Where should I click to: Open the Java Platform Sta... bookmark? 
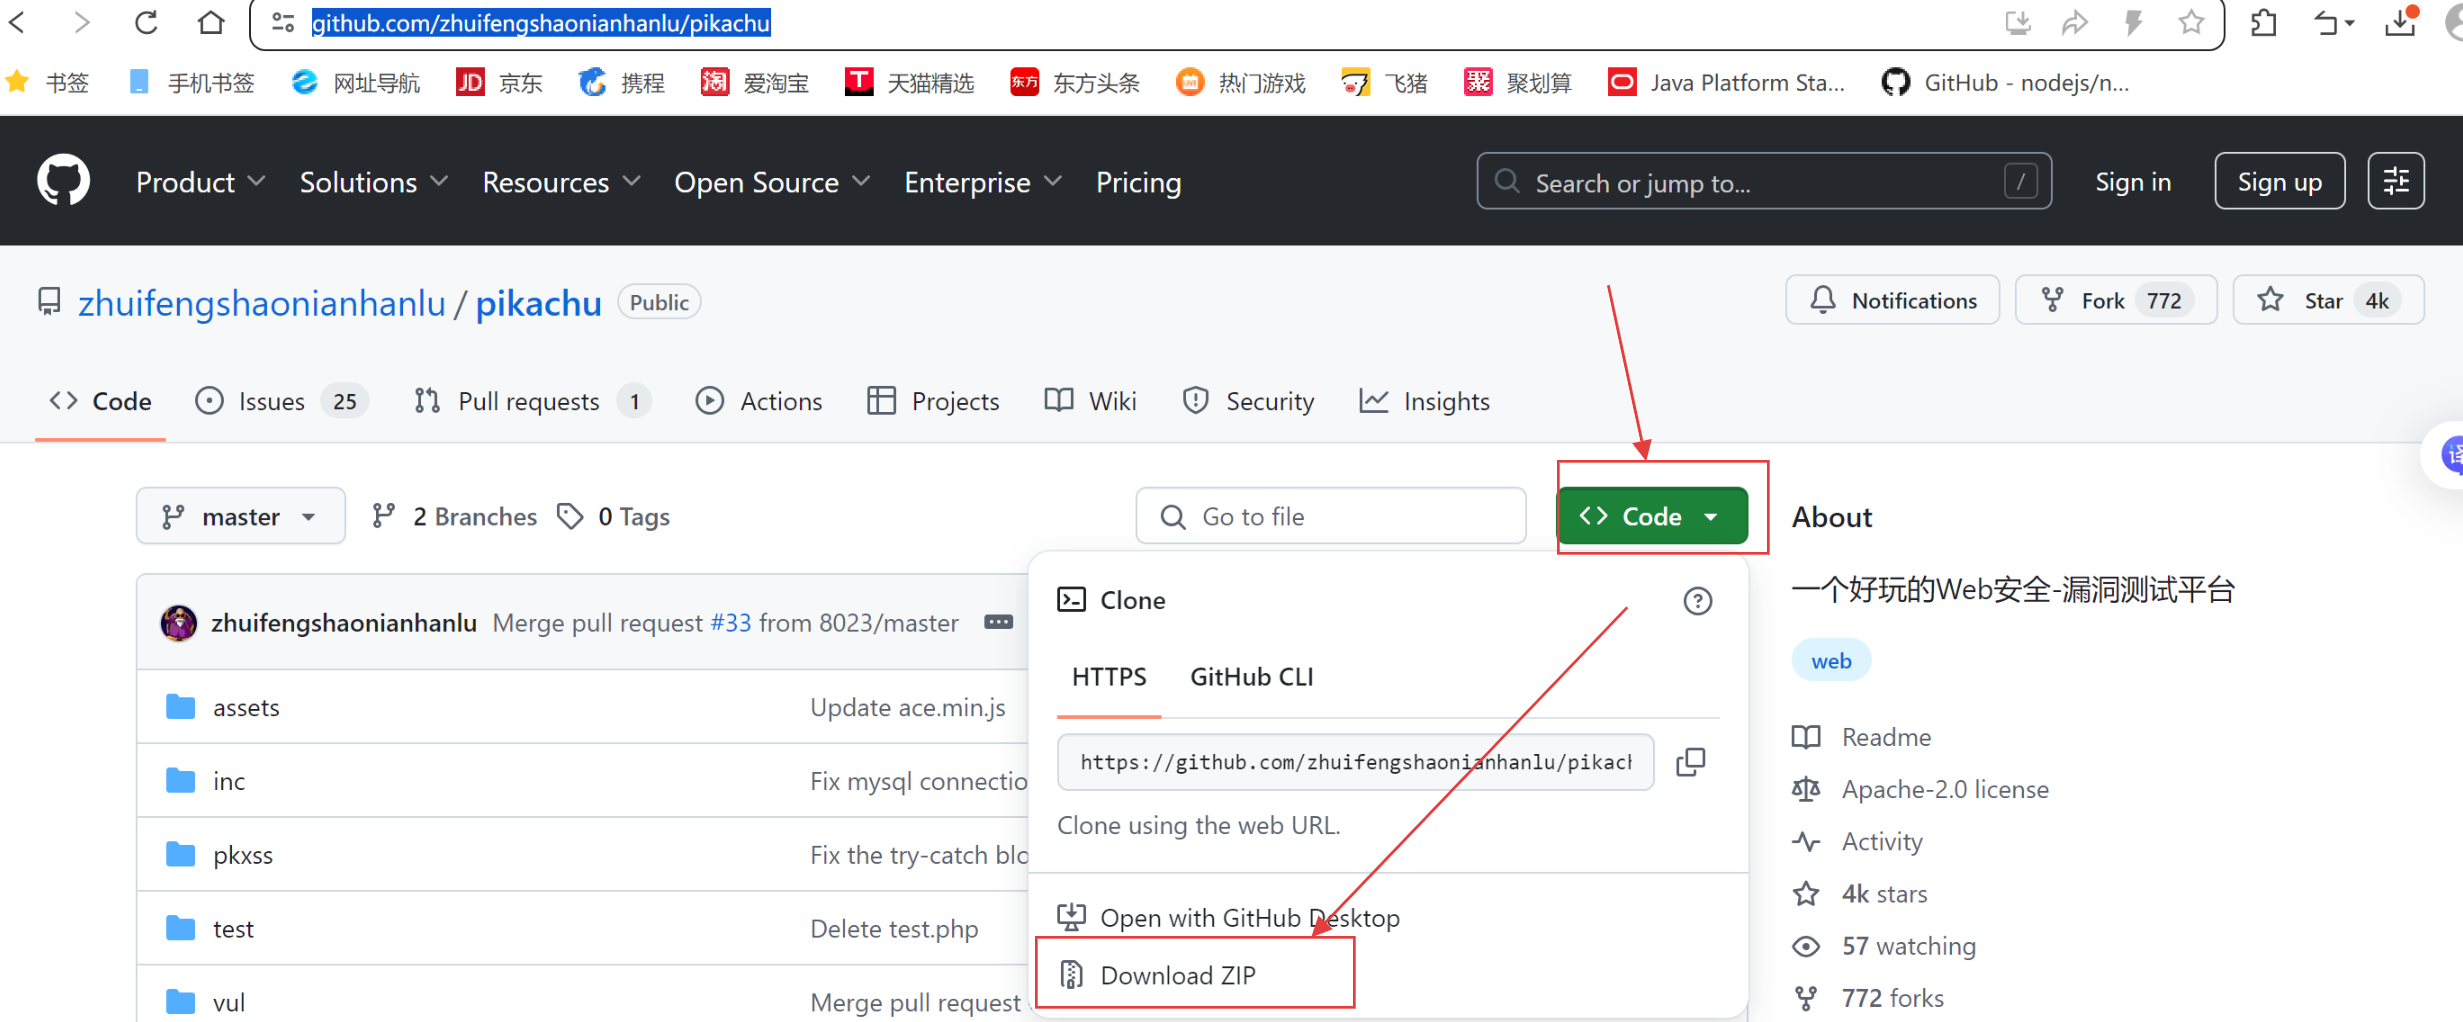(1726, 82)
